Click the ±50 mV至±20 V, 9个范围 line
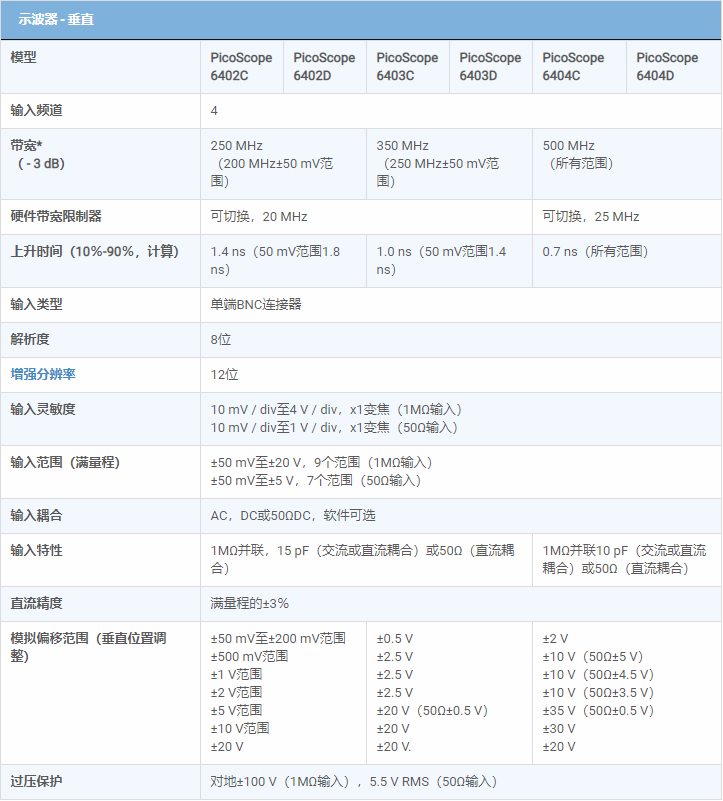Viewport: 723px width, 801px height. [321, 463]
